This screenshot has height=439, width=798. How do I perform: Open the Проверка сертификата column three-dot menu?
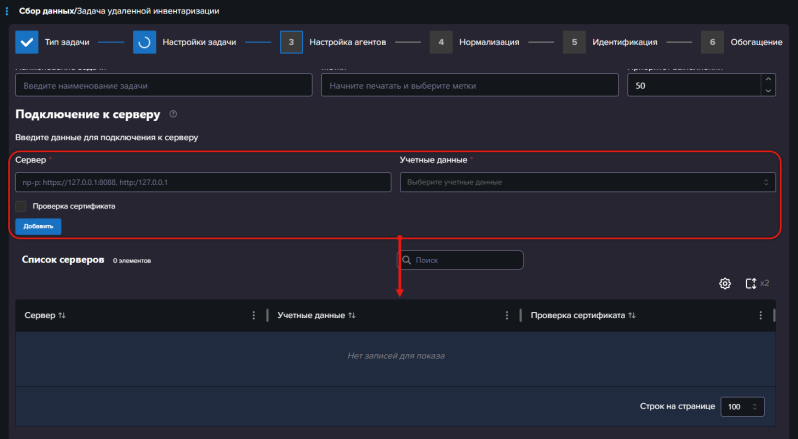[x=762, y=315]
